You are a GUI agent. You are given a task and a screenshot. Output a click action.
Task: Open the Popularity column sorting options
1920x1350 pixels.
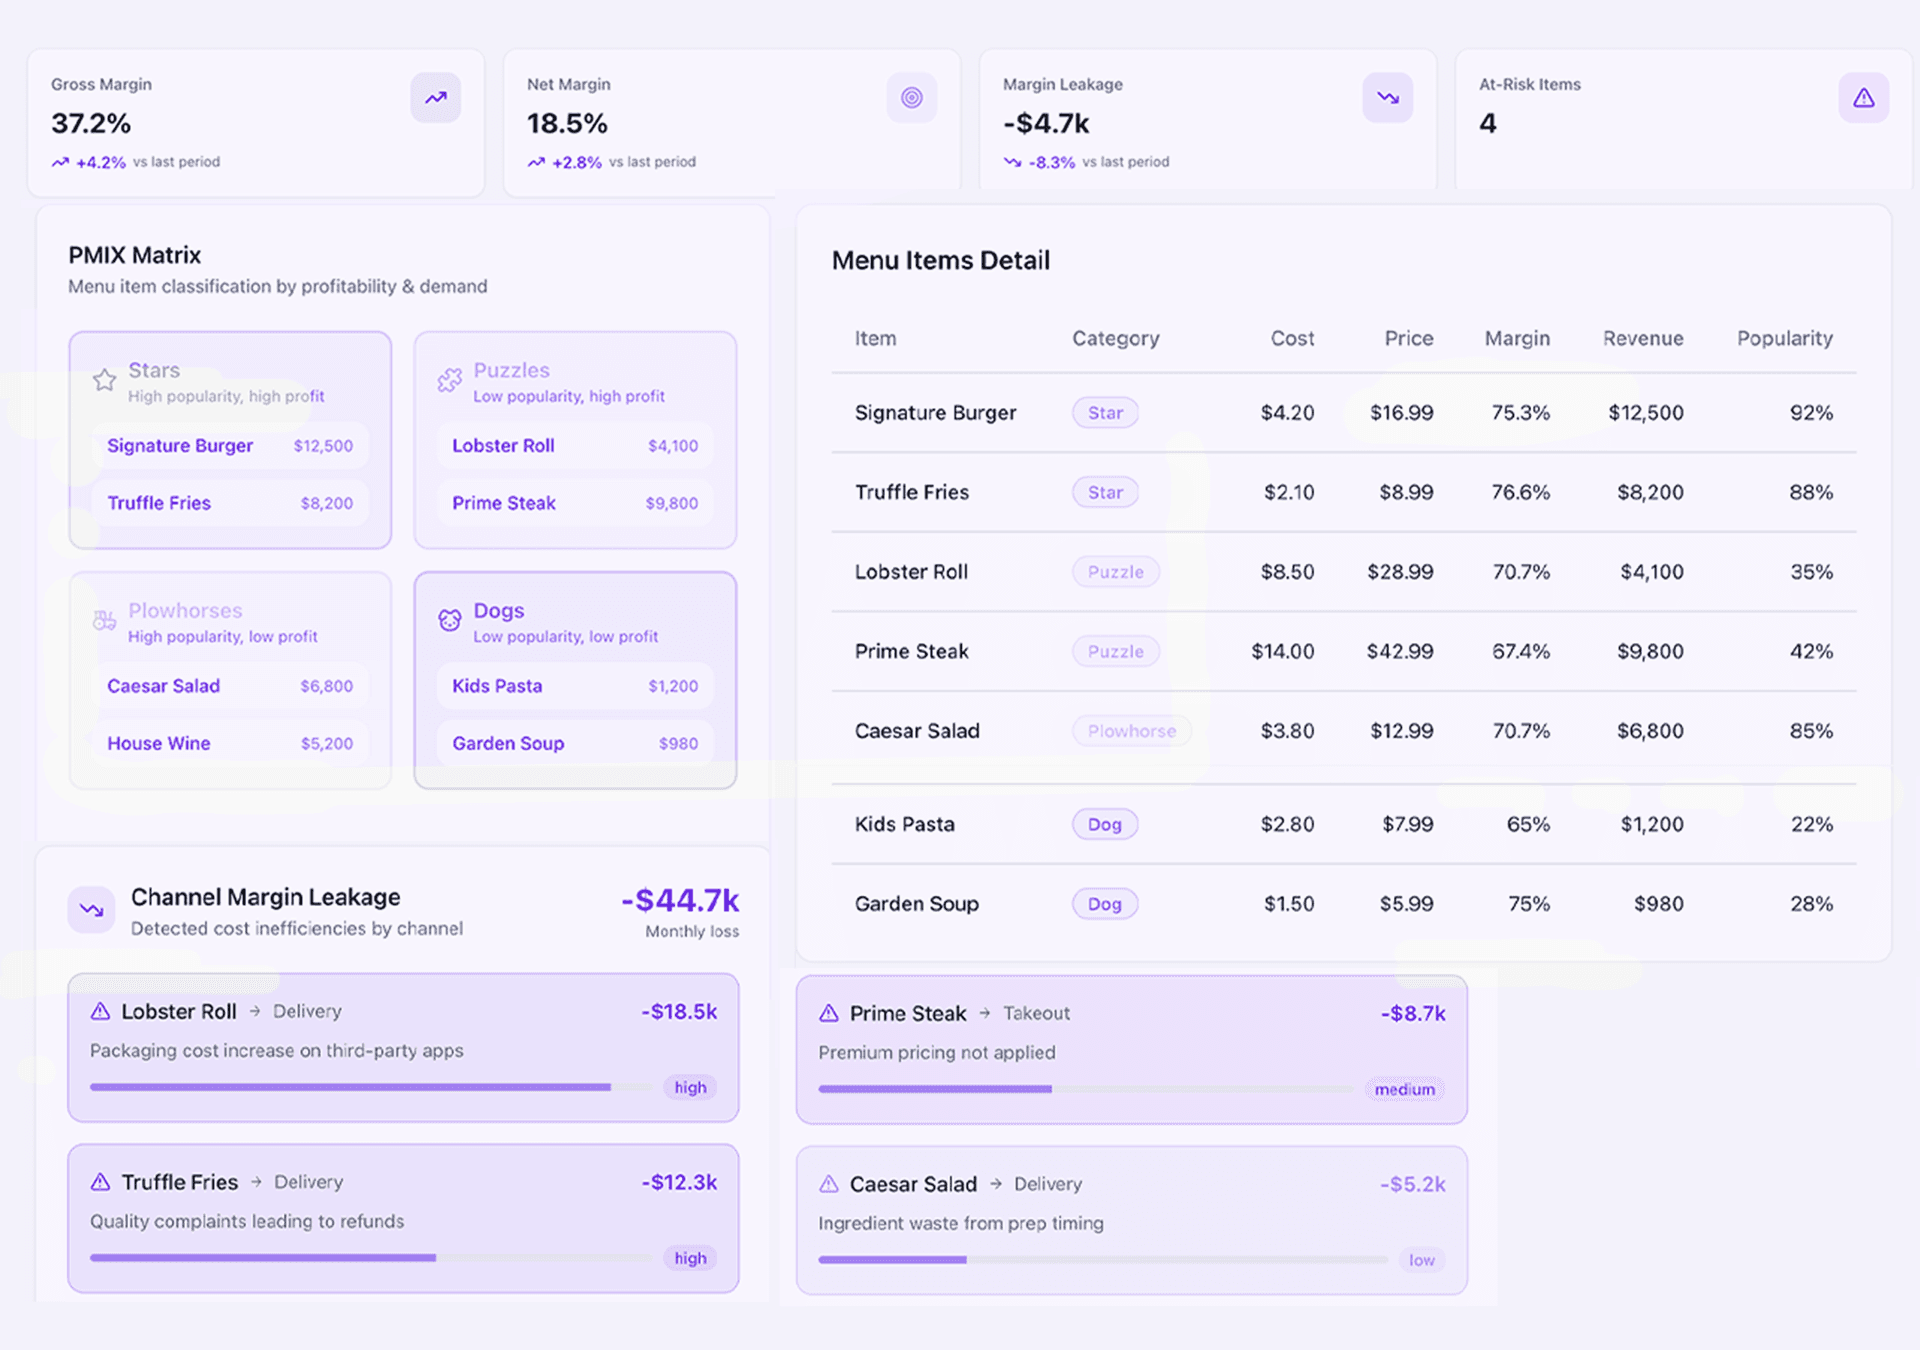pyautogui.click(x=1784, y=338)
